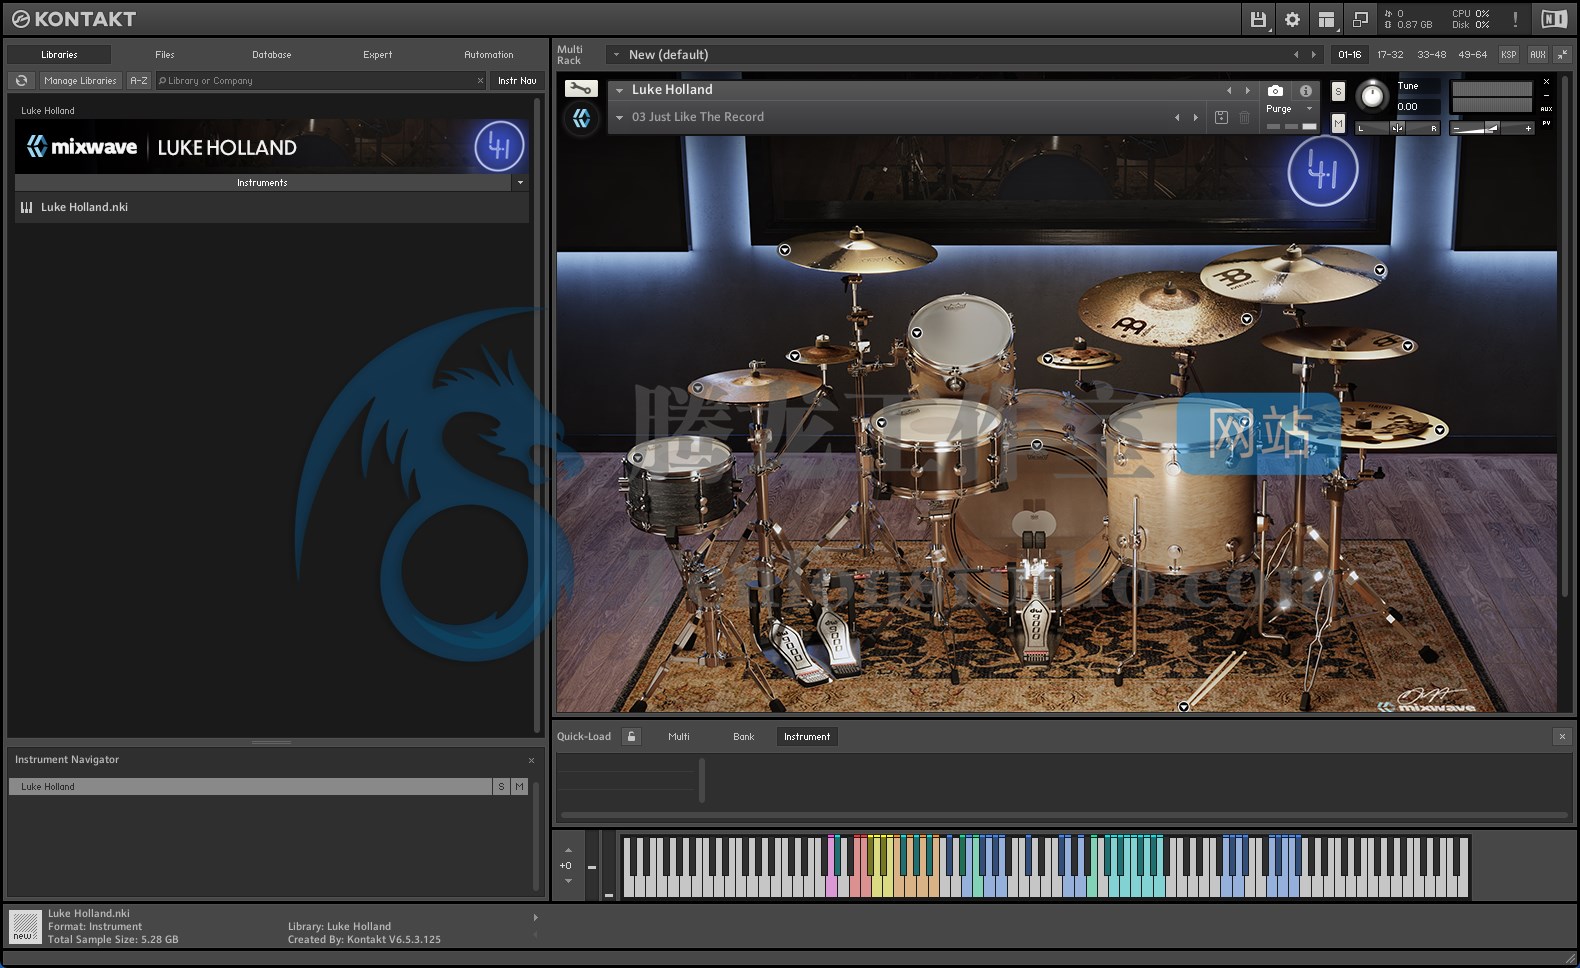
Task: Expand the library Instruments dropdown arrow
Action: click(x=520, y=183)
